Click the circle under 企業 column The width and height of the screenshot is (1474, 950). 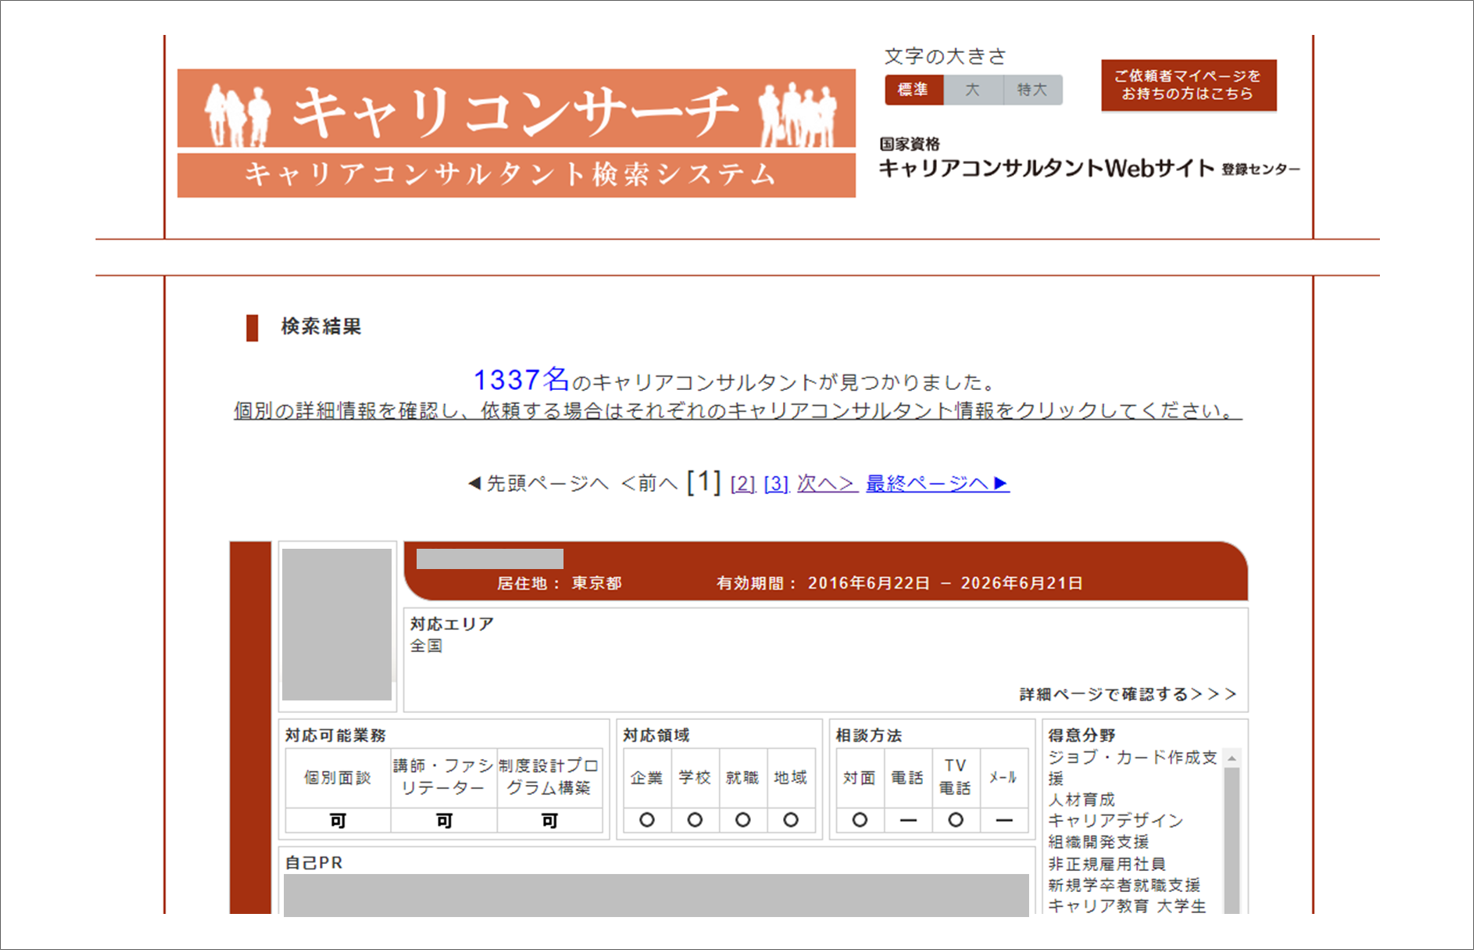coord(647,820)
